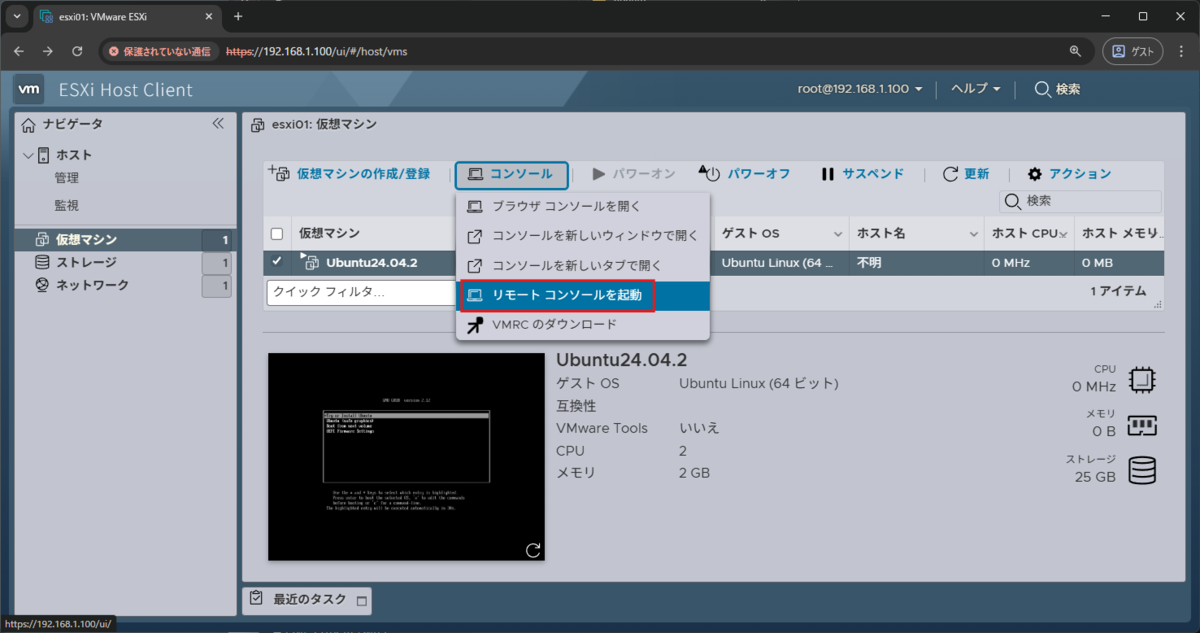Collapse the ホスト tree node

(x=28, y=155)
